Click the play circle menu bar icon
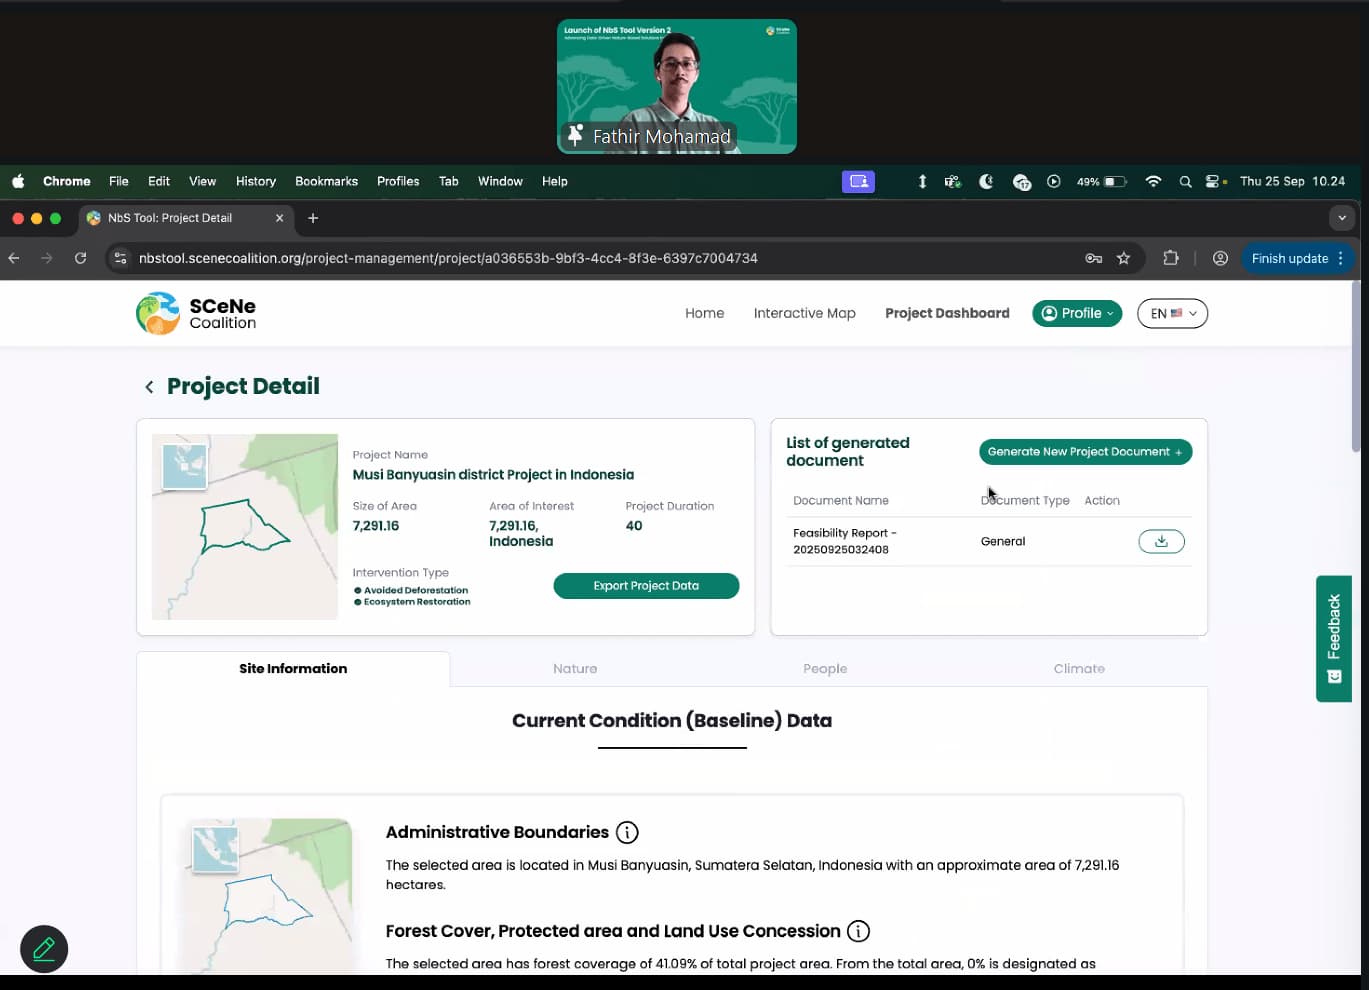Image resolution: width=1369 pixels, height=990 pixels. click(1053, 181)
